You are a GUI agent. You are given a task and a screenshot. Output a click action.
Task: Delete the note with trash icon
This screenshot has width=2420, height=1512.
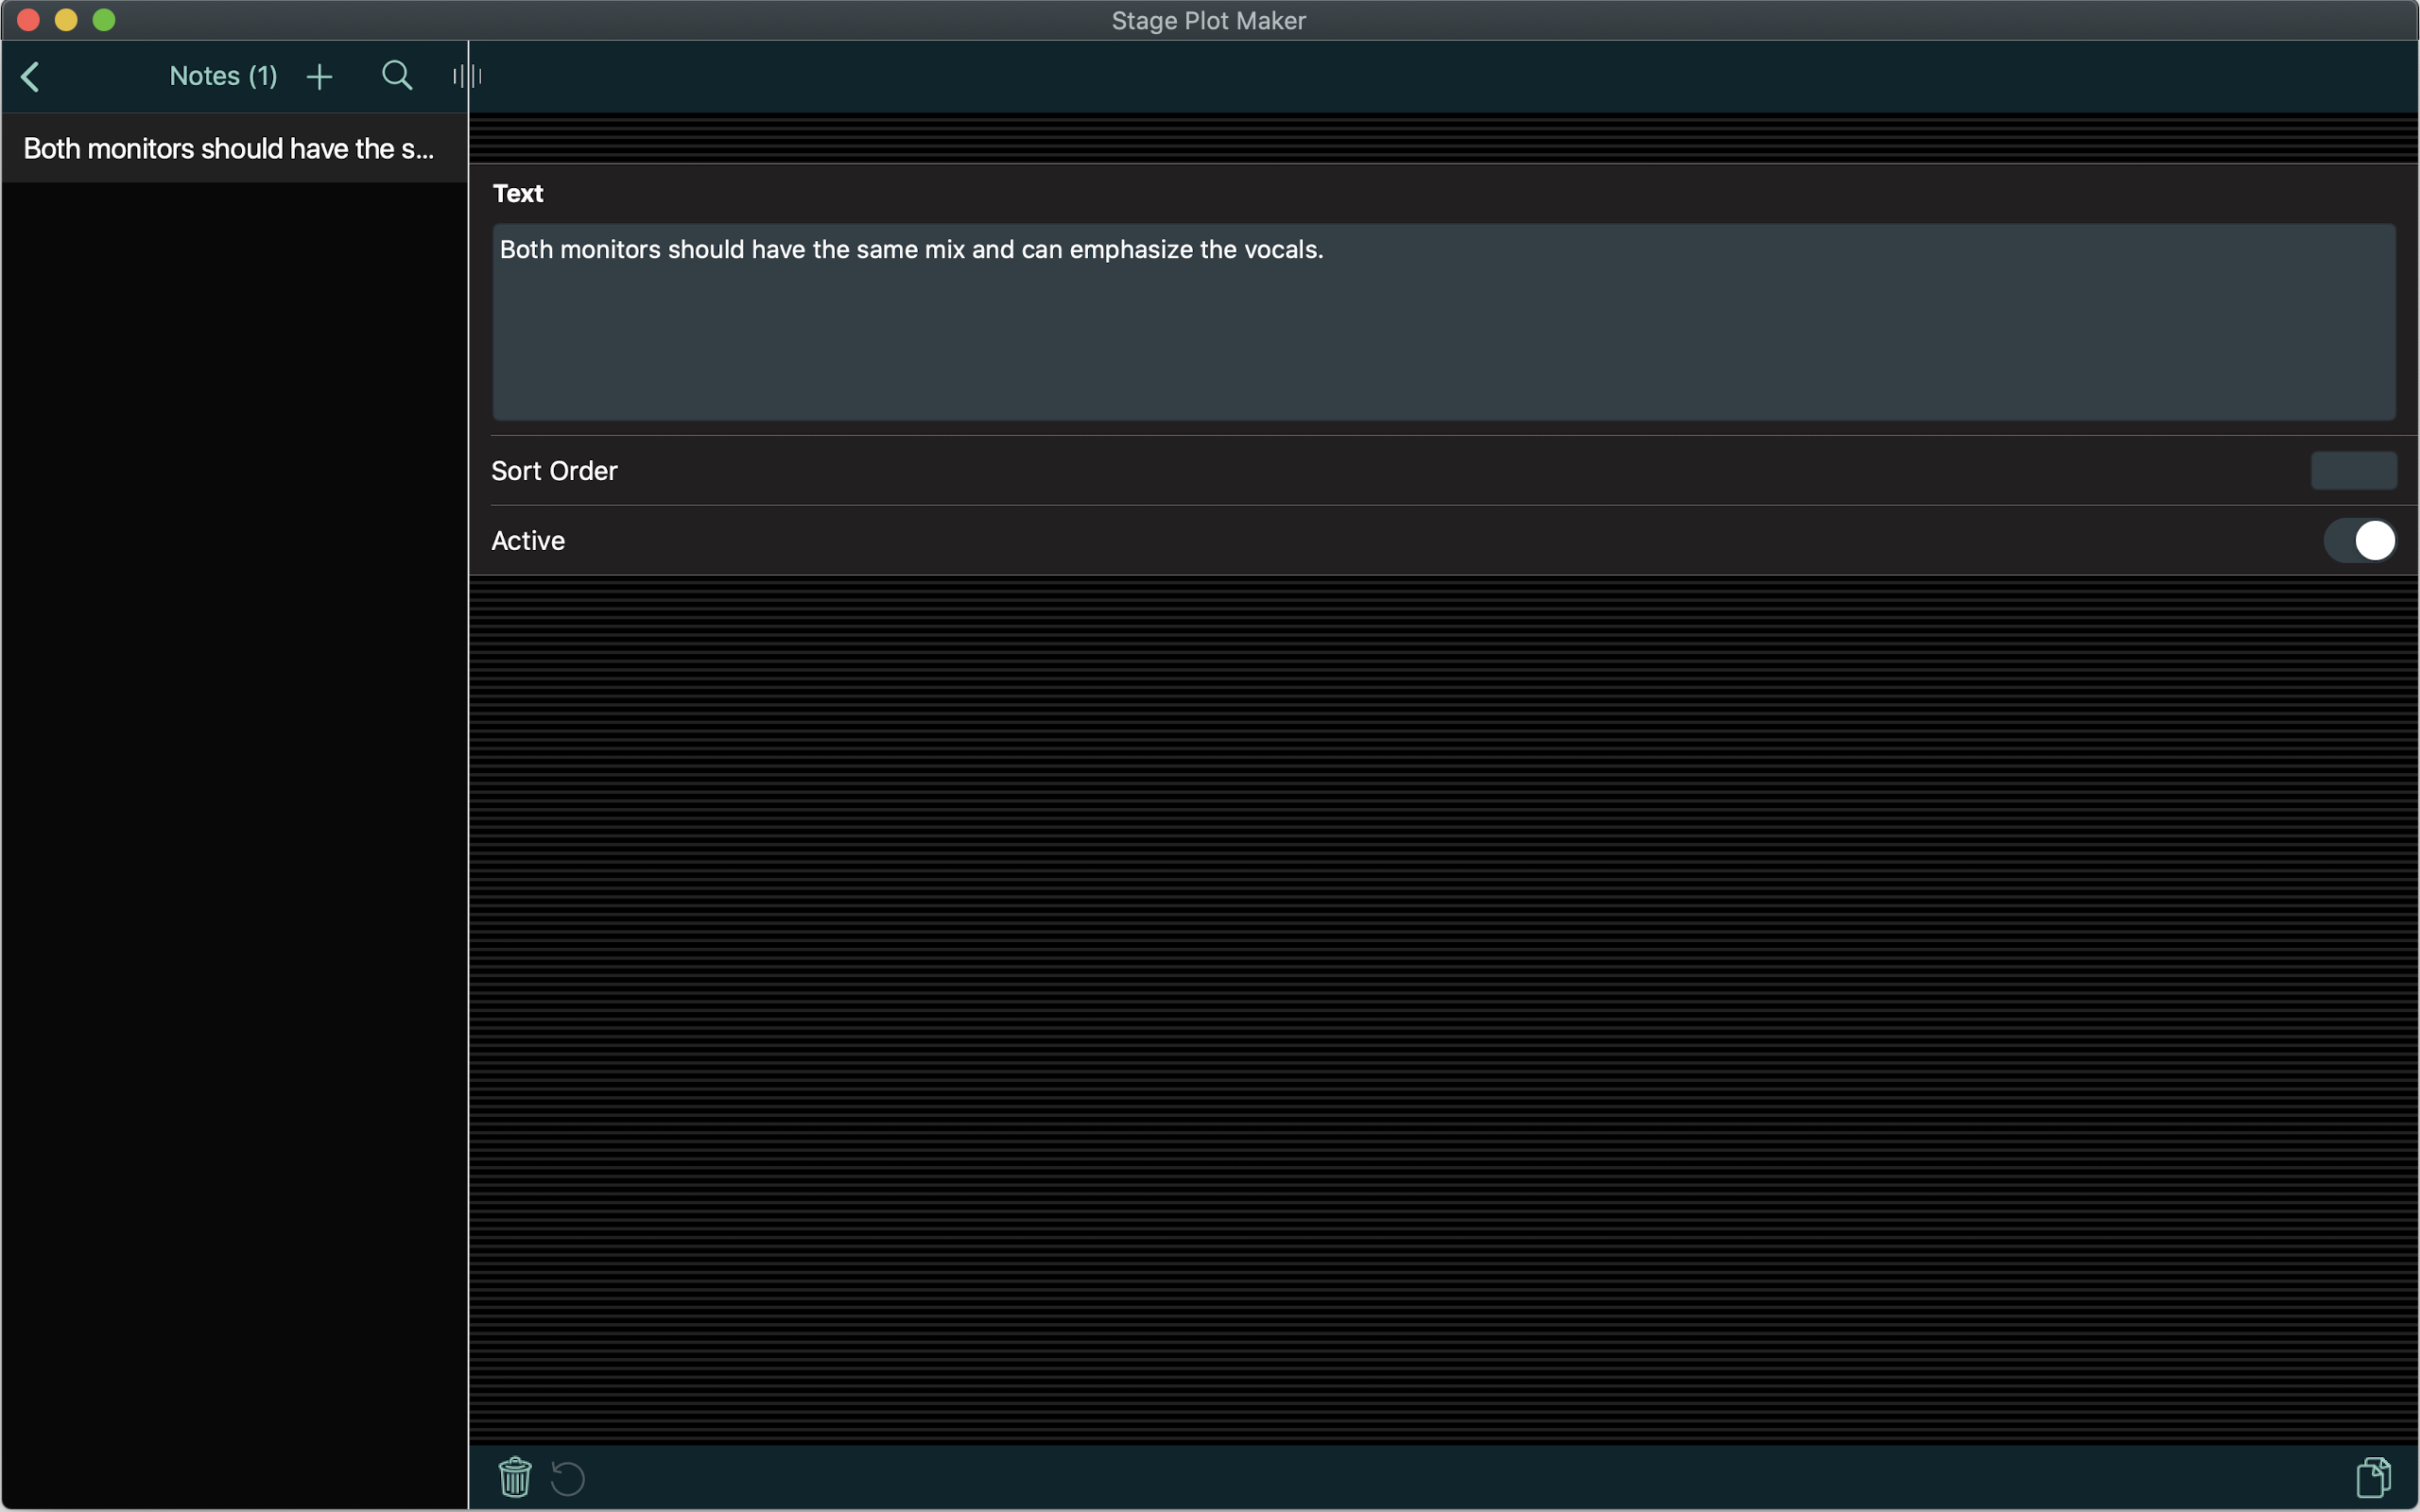pyautogui.click(x=515, y=1477)
